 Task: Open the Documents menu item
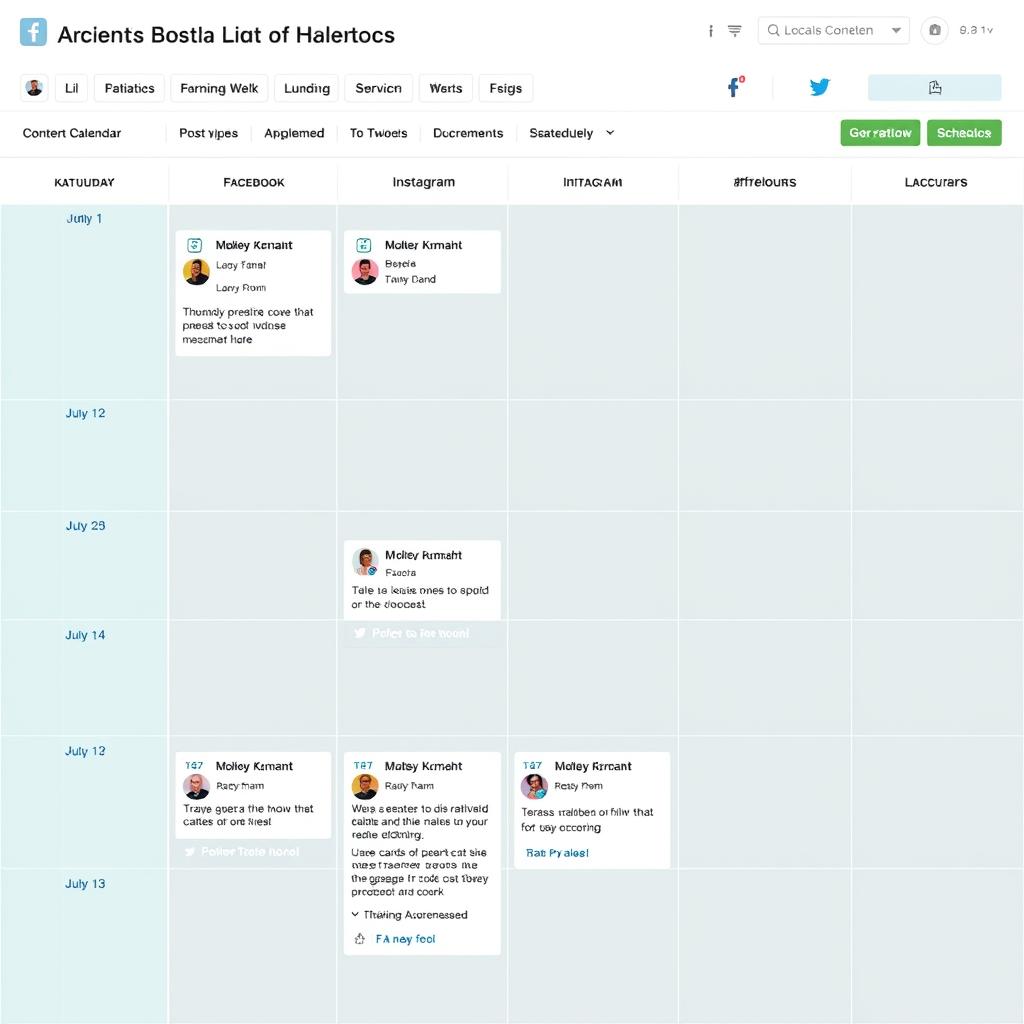pyautogui.click(x=467, y=133)
